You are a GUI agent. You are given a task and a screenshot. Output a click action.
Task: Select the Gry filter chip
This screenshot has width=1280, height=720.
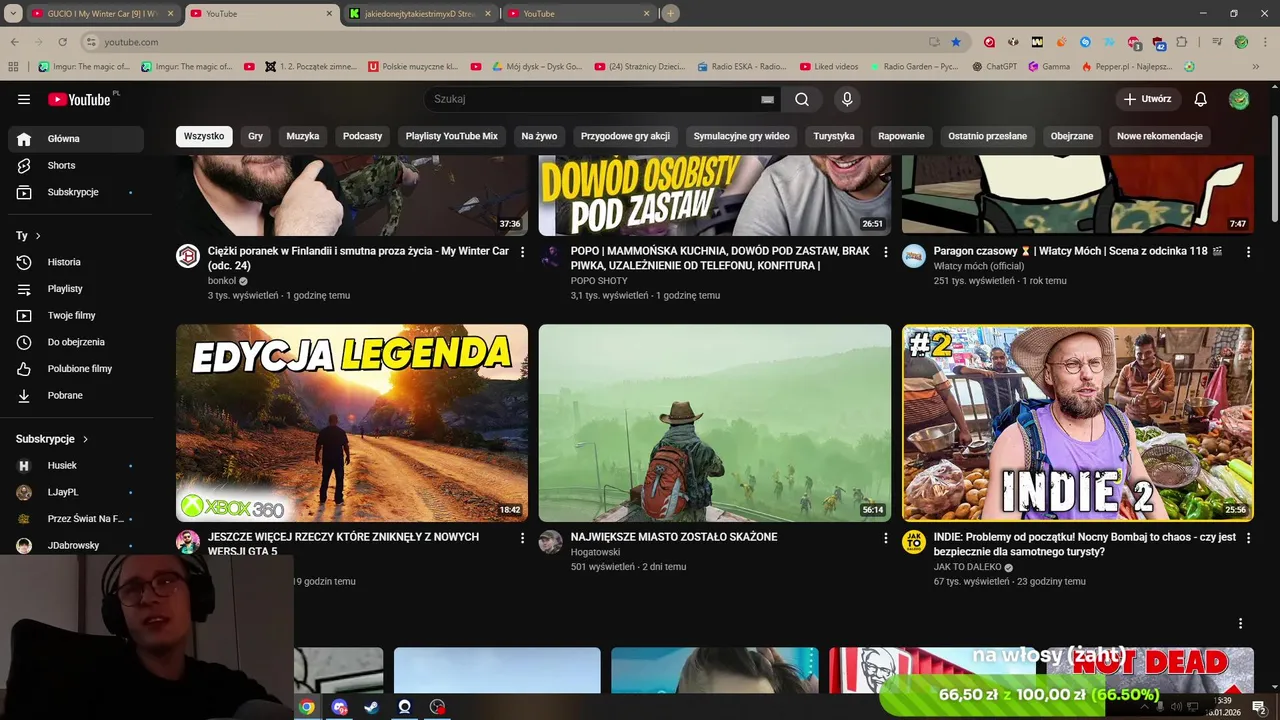pyautogui.click(x=256, y=136)
